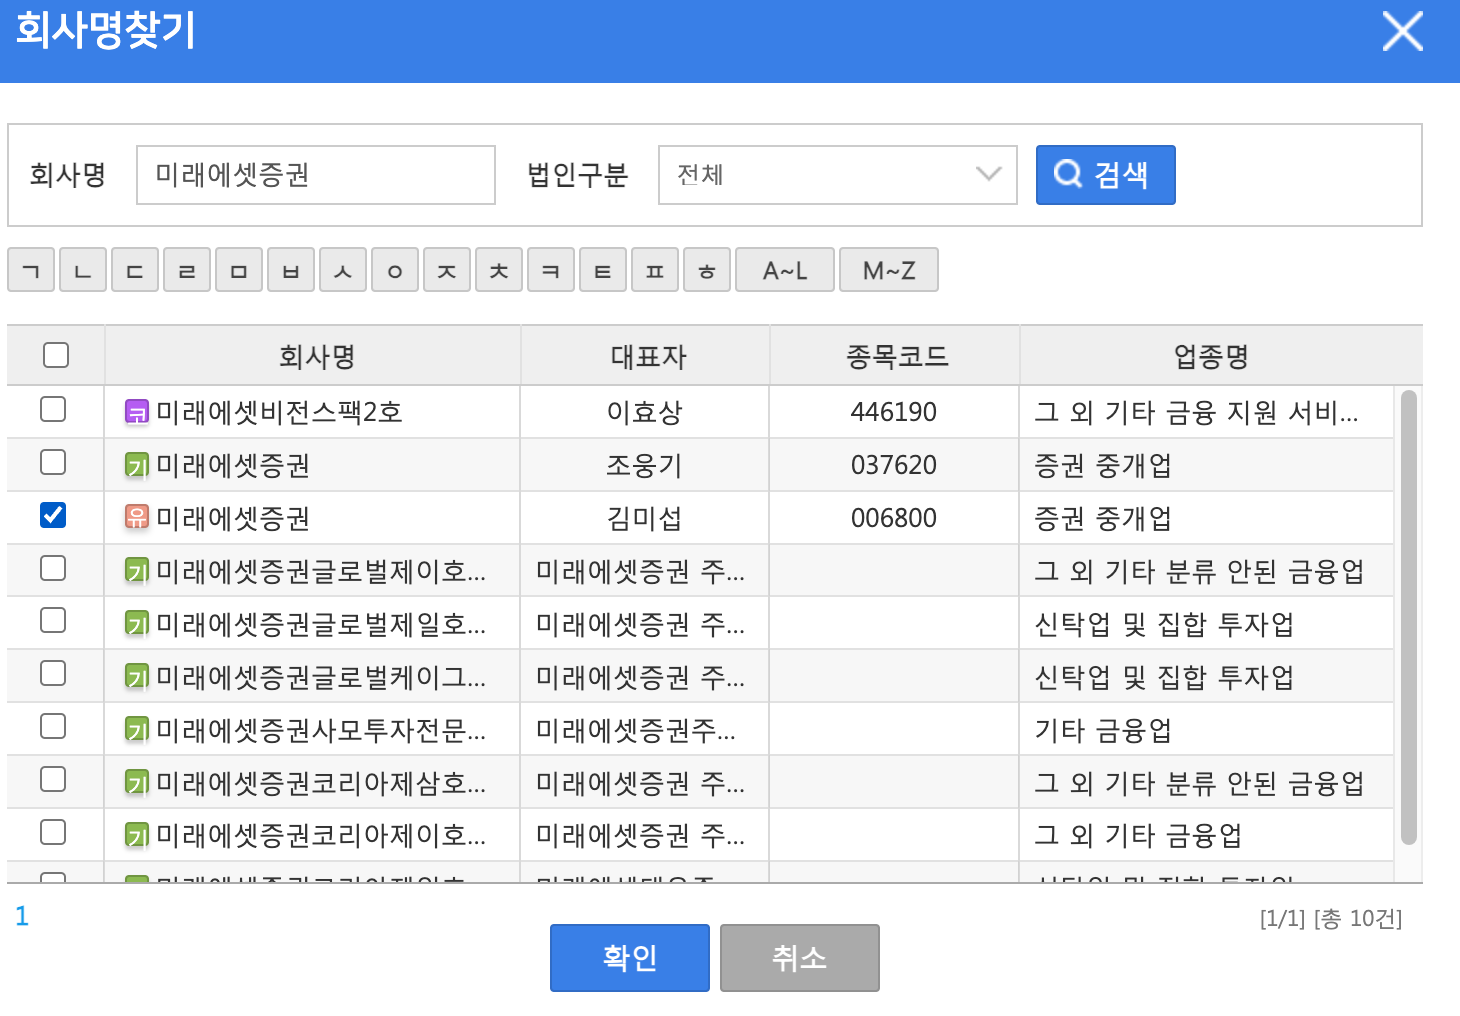Filter by initial consonant ㅈ

(x=447, y=270)
